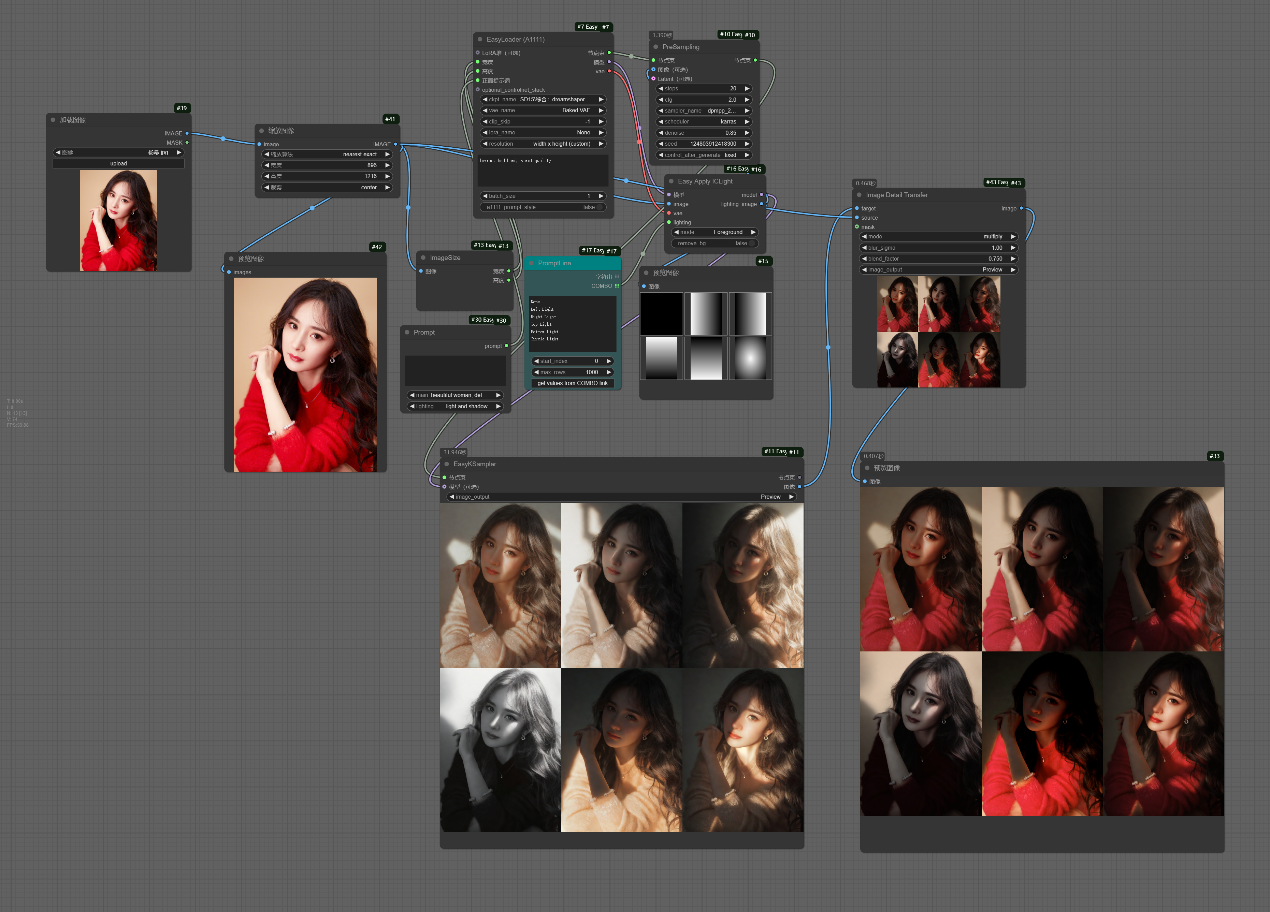Collapse the EasyKSampler node

[x=447, y=464]
